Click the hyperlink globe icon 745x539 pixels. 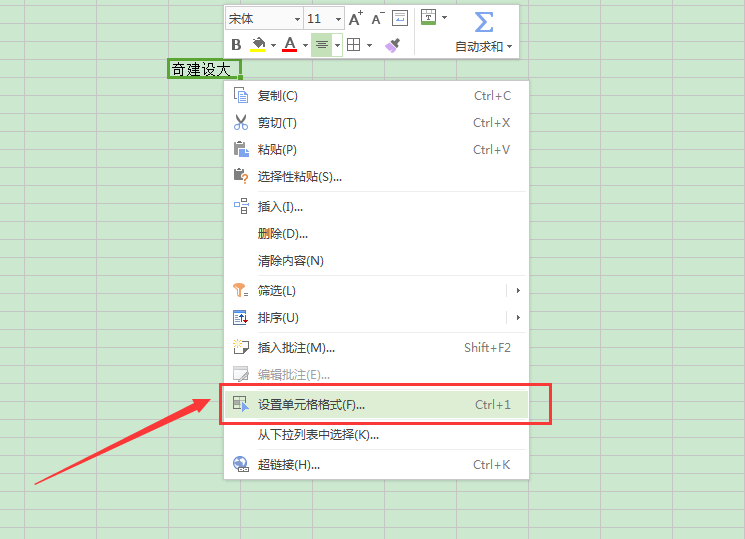(x=241, y=464)
